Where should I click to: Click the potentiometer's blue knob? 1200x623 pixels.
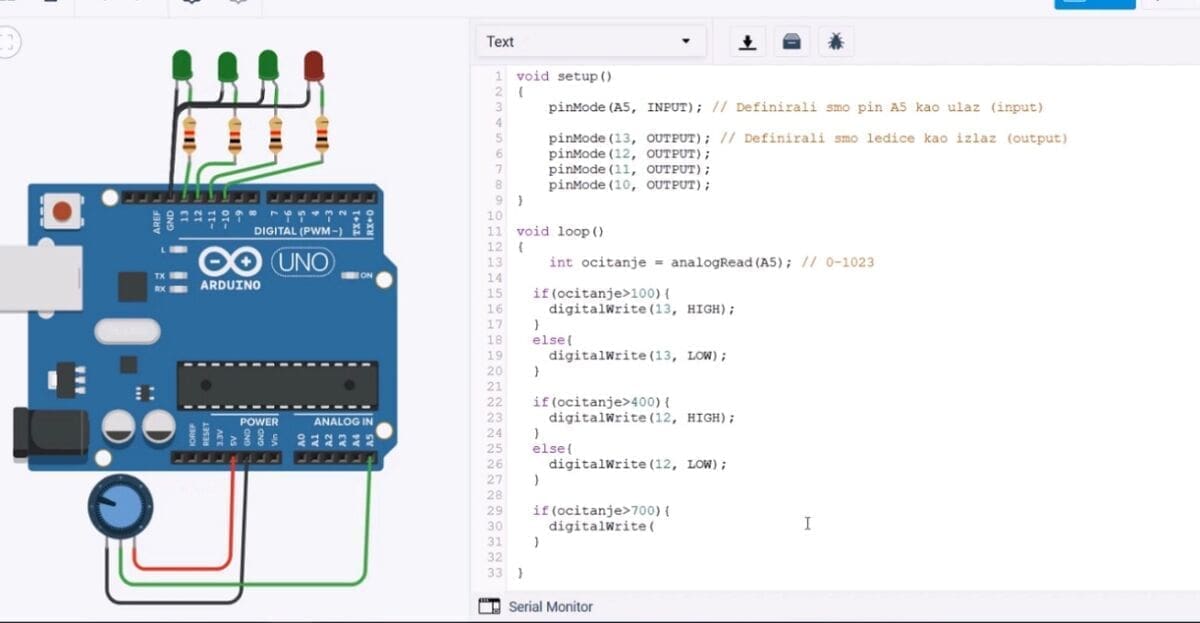coord(121,507)
